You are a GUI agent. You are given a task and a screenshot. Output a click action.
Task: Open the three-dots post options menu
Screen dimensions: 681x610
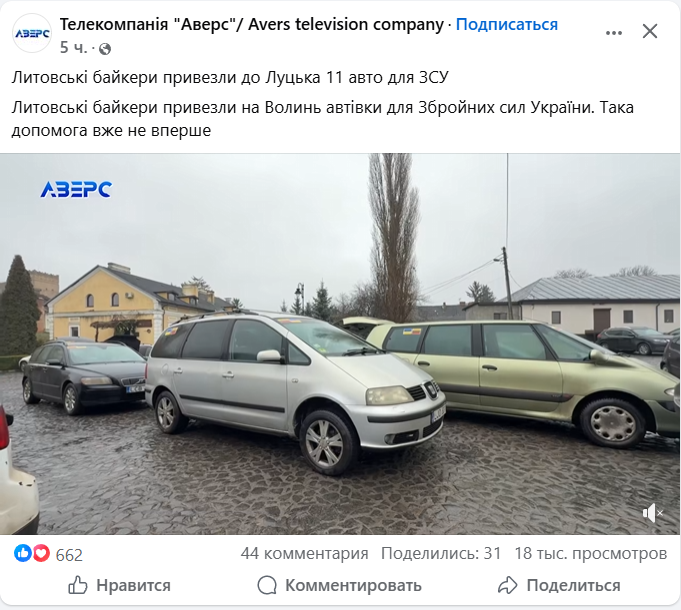614,33
